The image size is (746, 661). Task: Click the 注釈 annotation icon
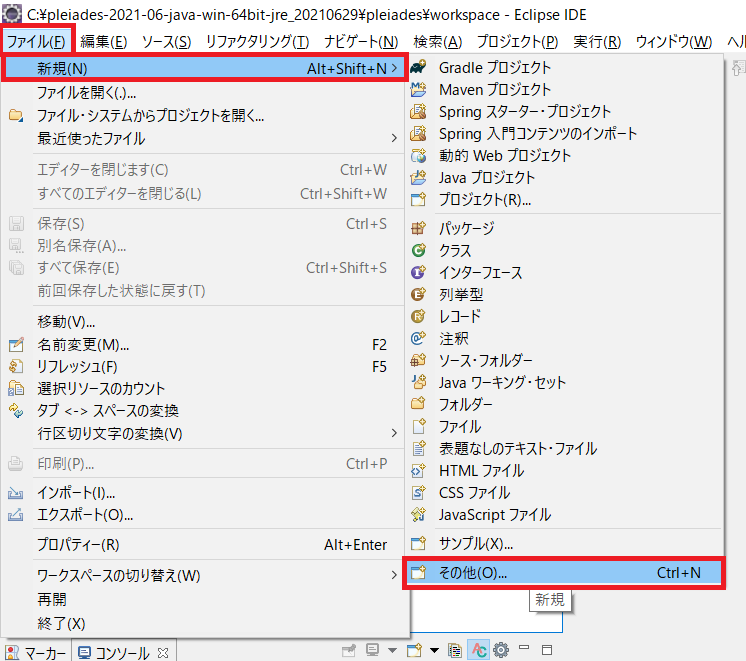tap(418, 338)
